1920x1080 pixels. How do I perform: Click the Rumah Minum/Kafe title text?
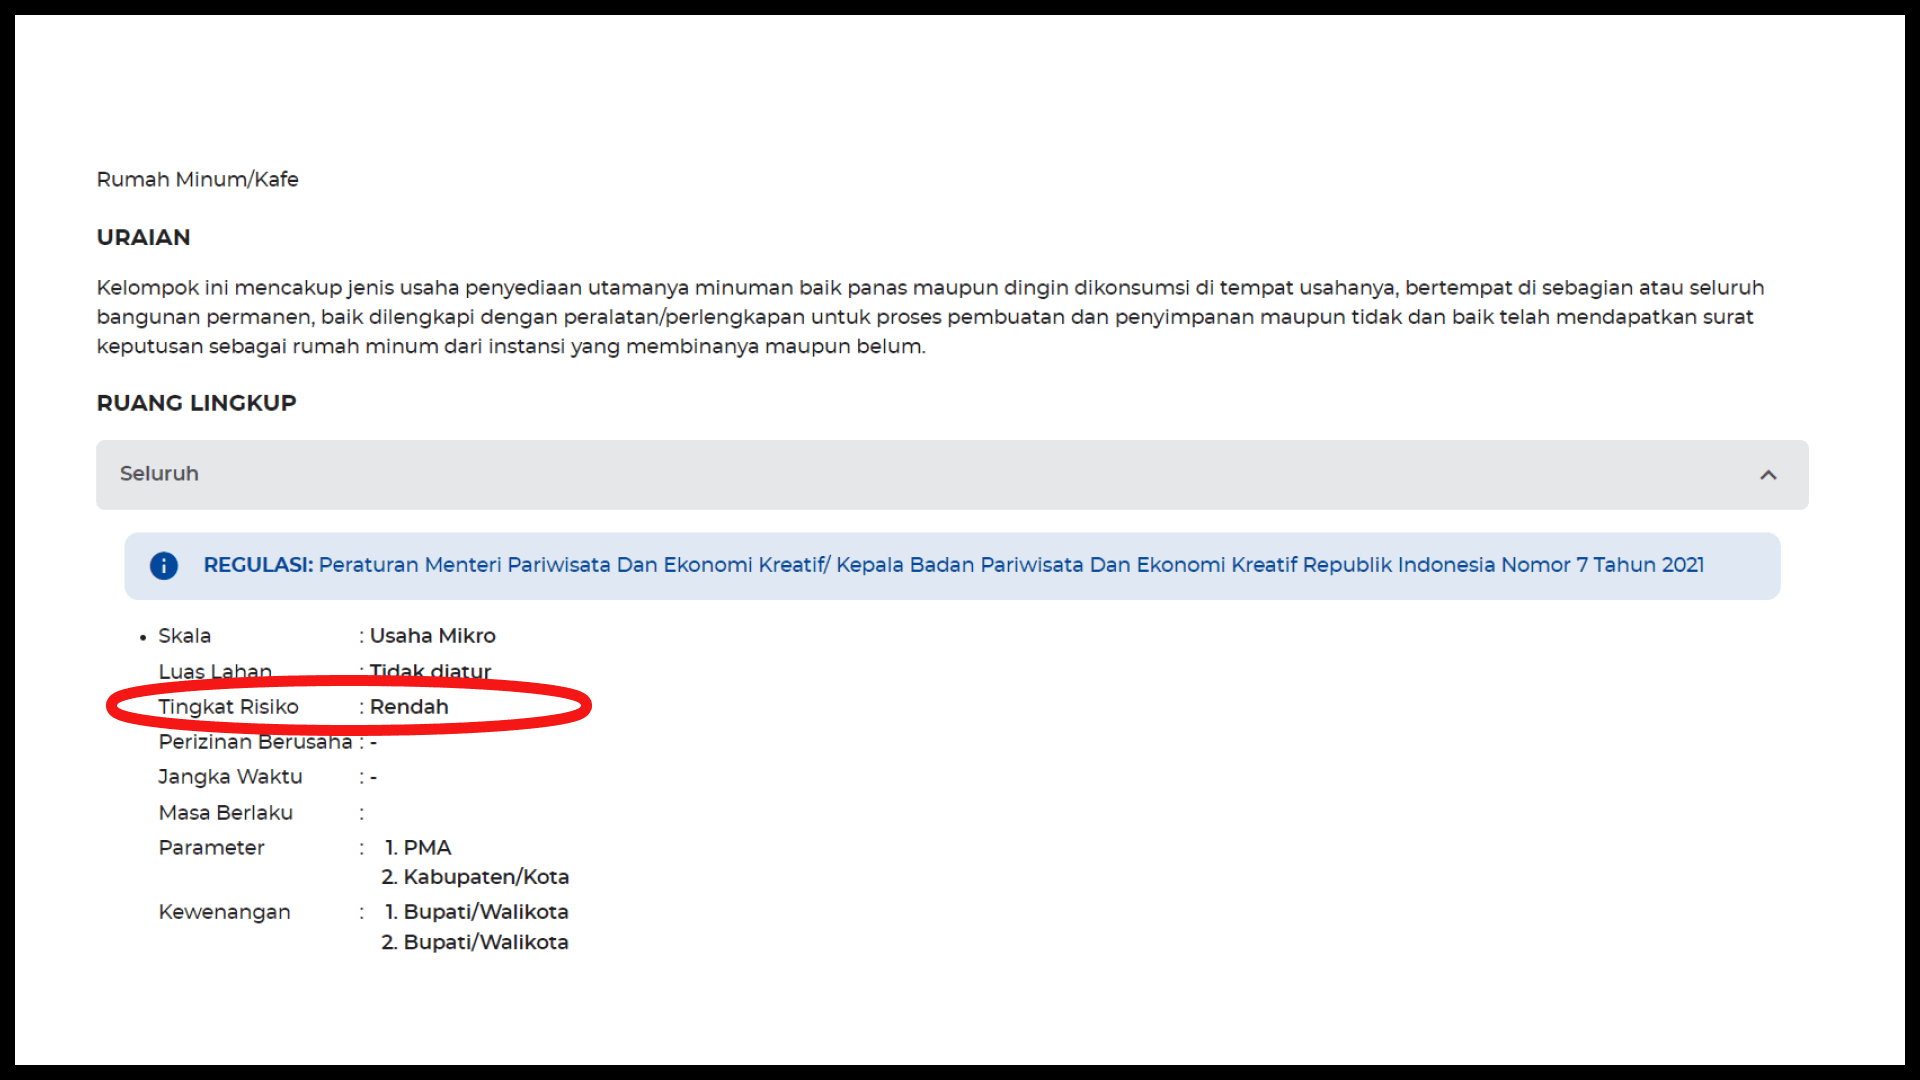pyautogui.click(x=197, y=180)
